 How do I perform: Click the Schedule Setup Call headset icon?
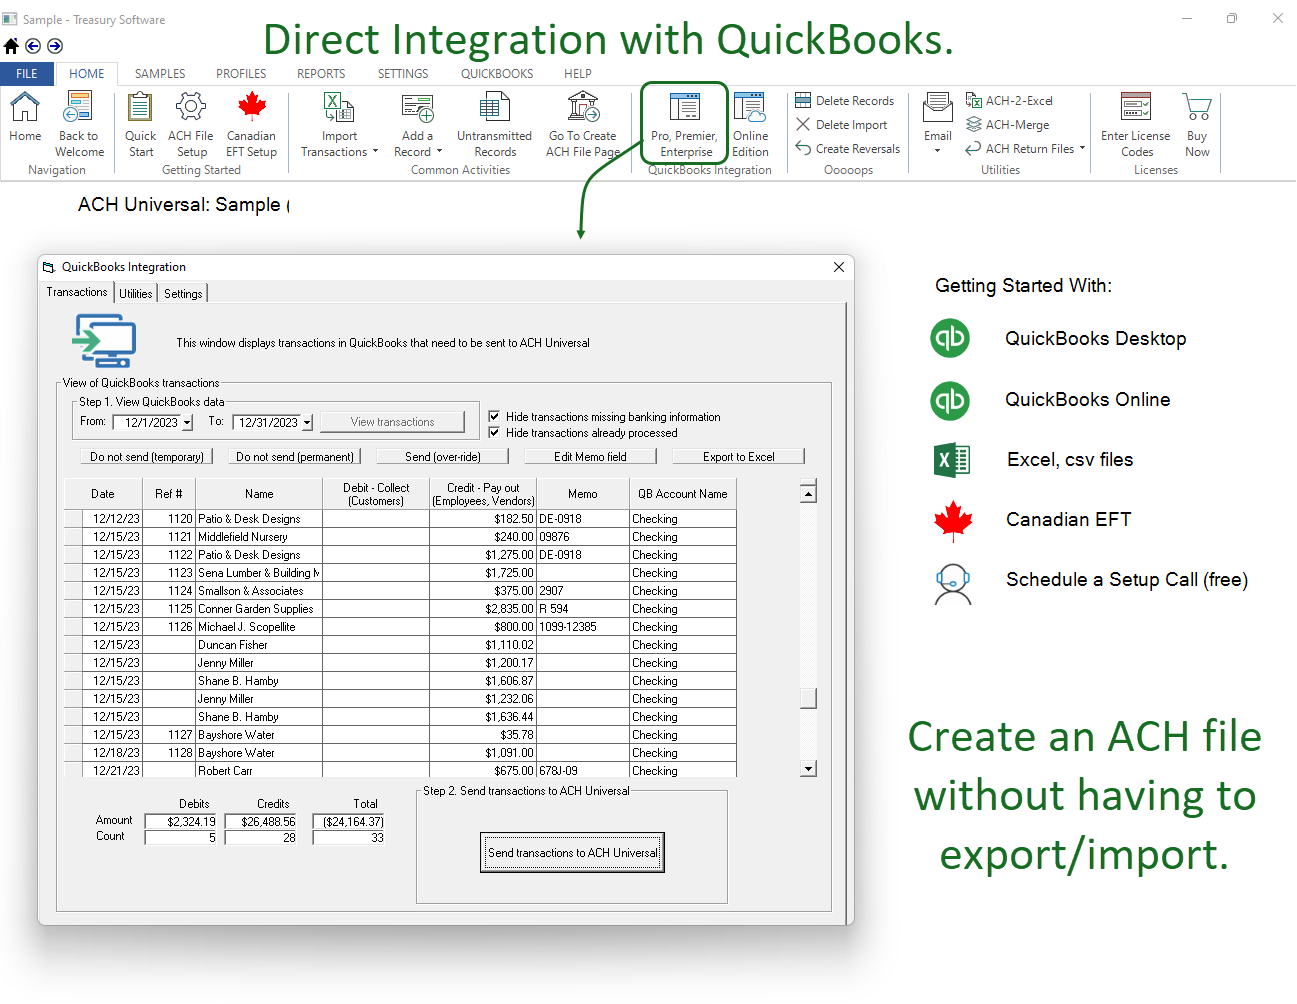coord(953,584)
